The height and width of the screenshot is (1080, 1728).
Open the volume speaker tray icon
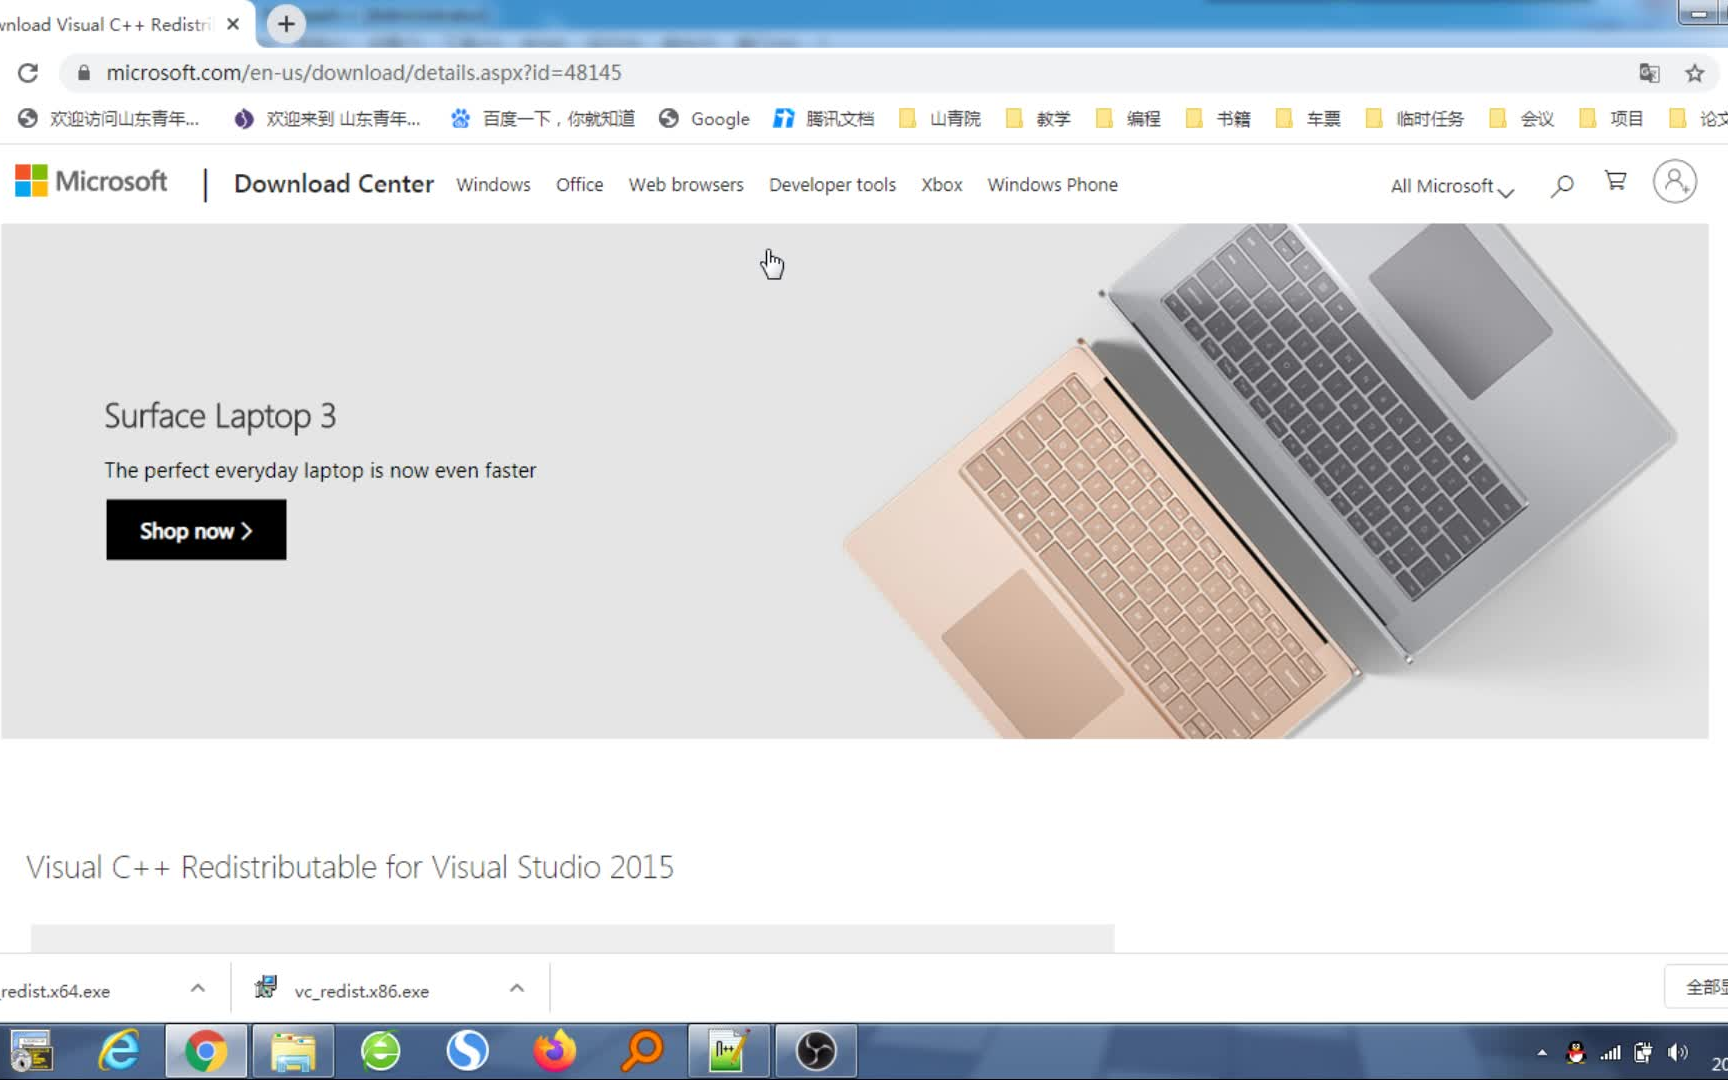tap(1677, 1053)
